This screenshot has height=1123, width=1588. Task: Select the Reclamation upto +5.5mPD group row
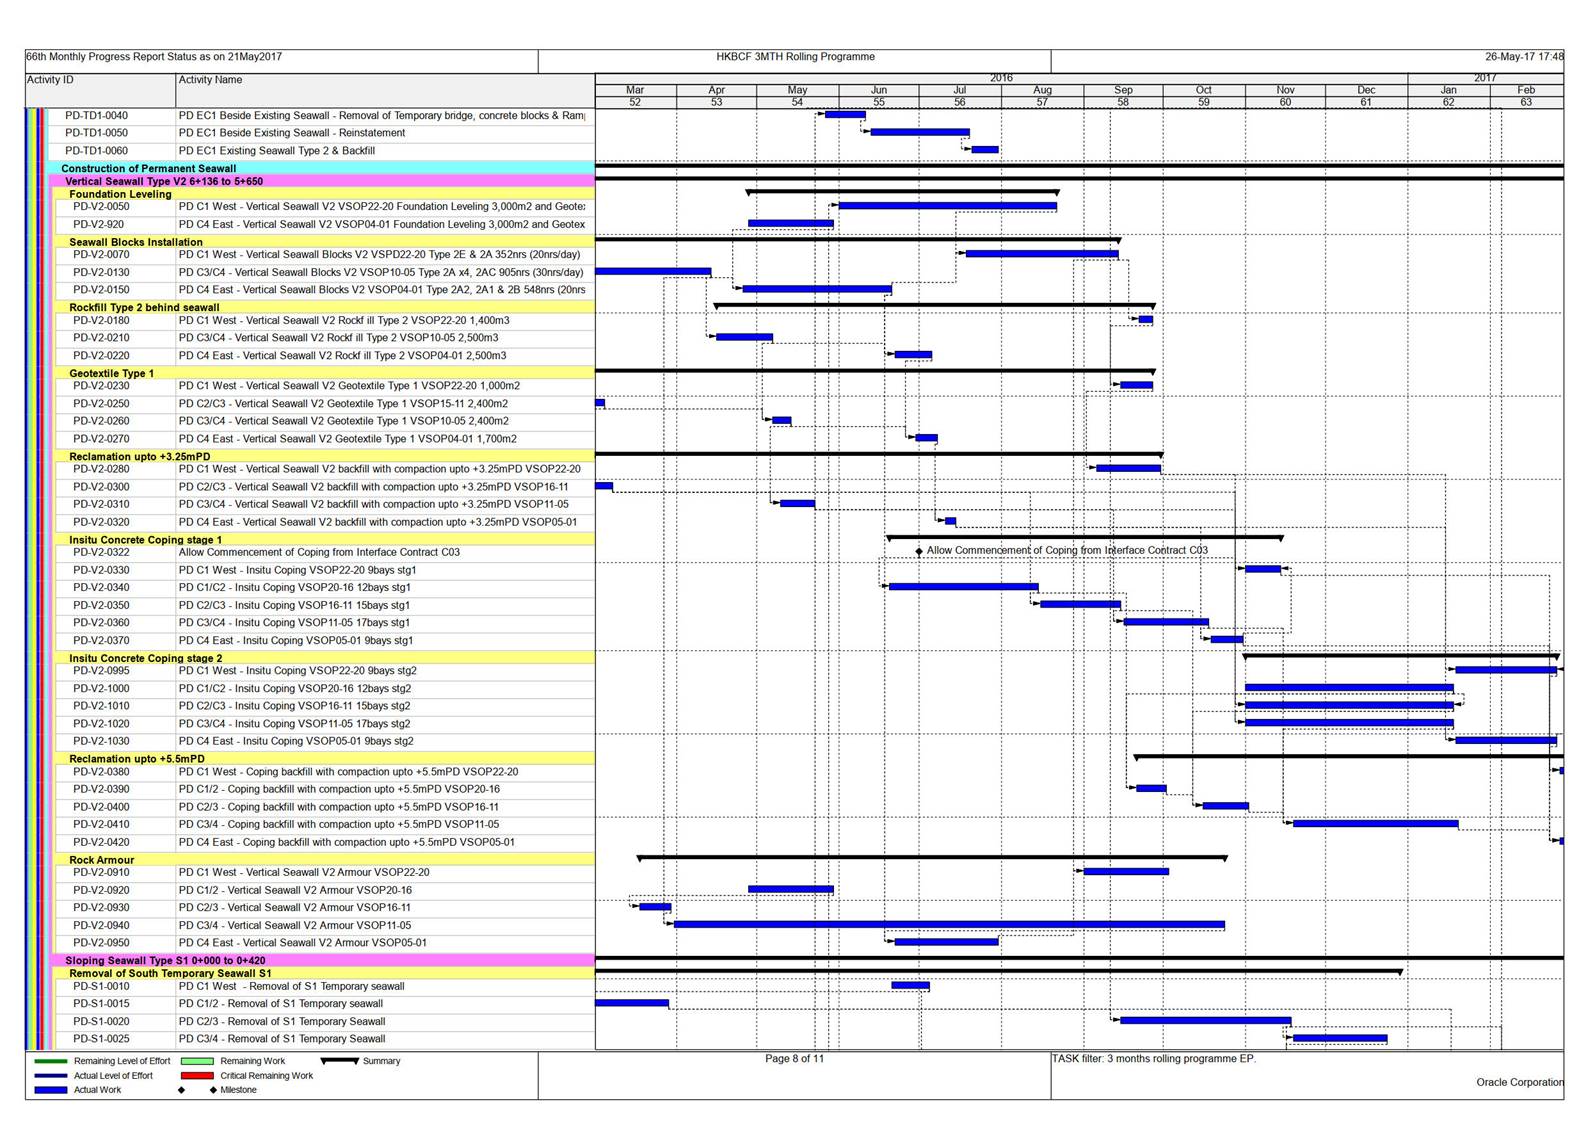[x=325, y=758]
